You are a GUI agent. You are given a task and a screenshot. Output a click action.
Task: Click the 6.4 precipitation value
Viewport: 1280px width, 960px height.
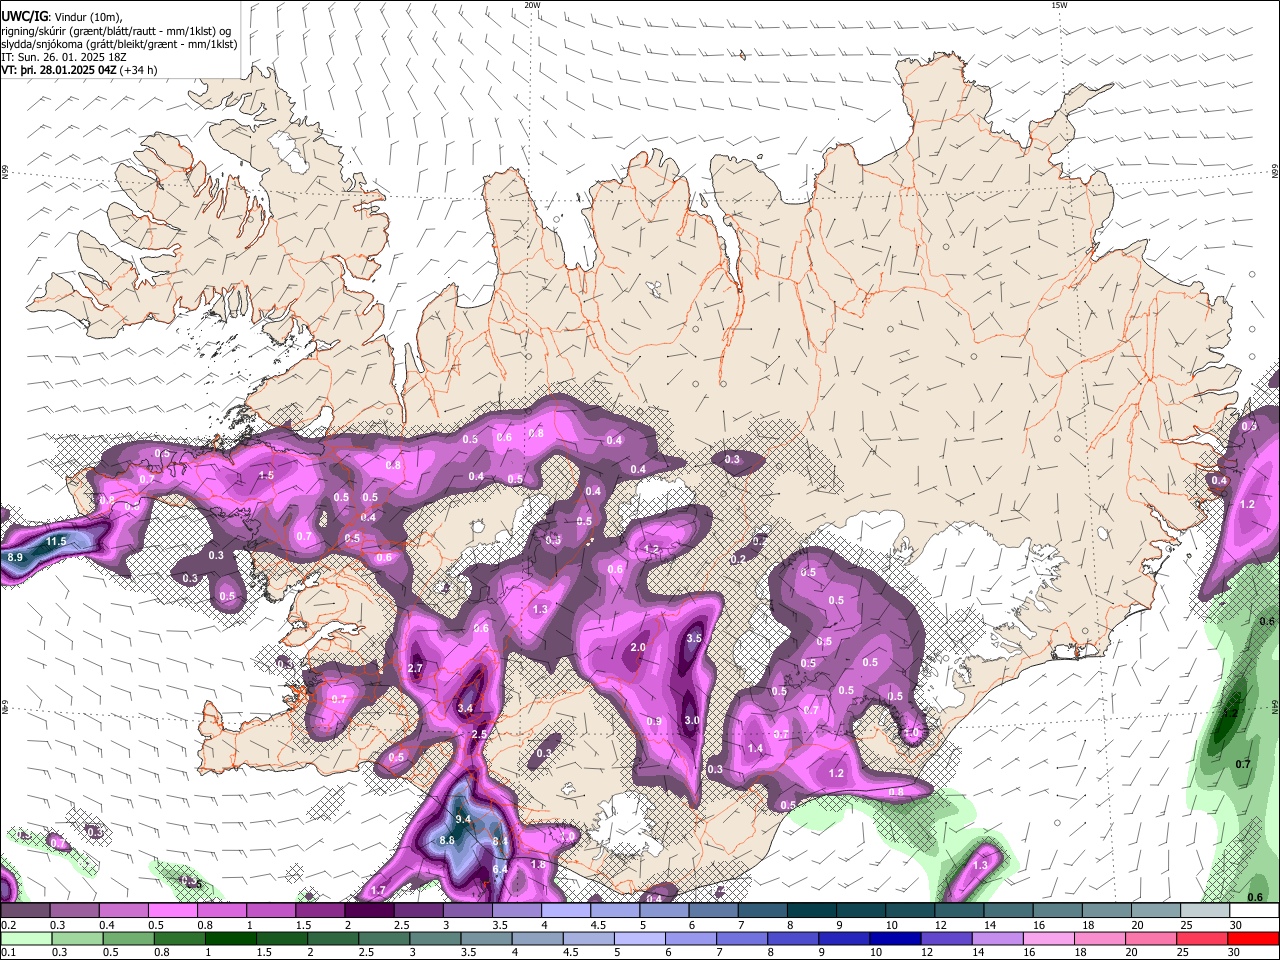499,869
